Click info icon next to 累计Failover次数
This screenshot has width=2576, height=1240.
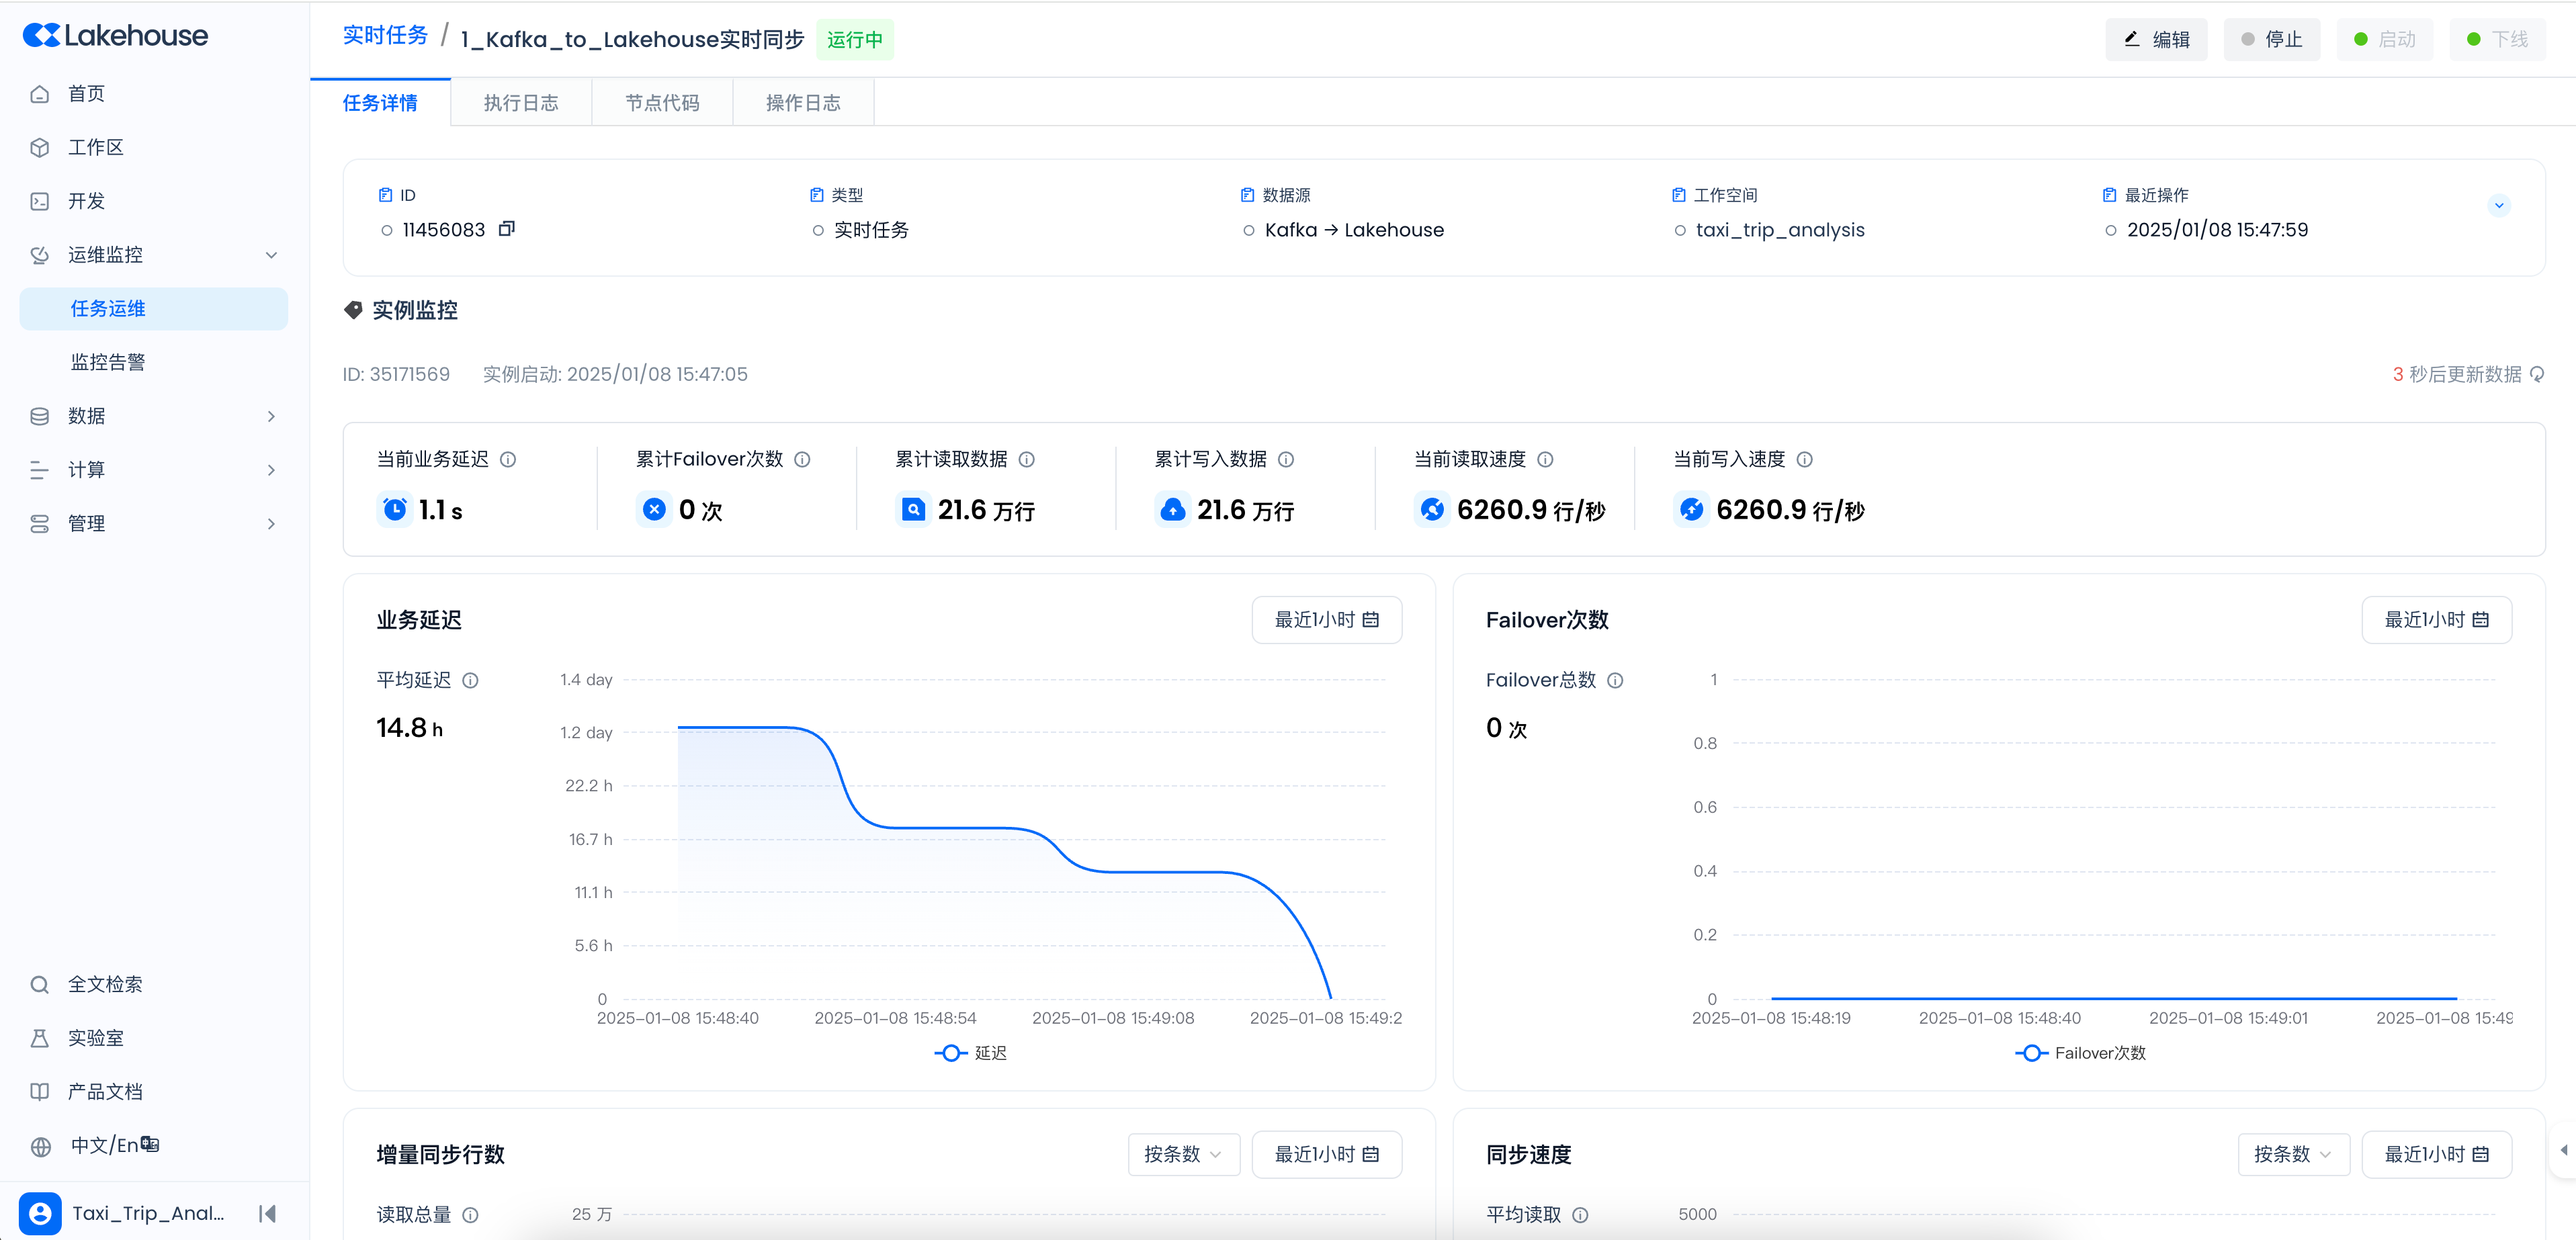coord(802,459)
